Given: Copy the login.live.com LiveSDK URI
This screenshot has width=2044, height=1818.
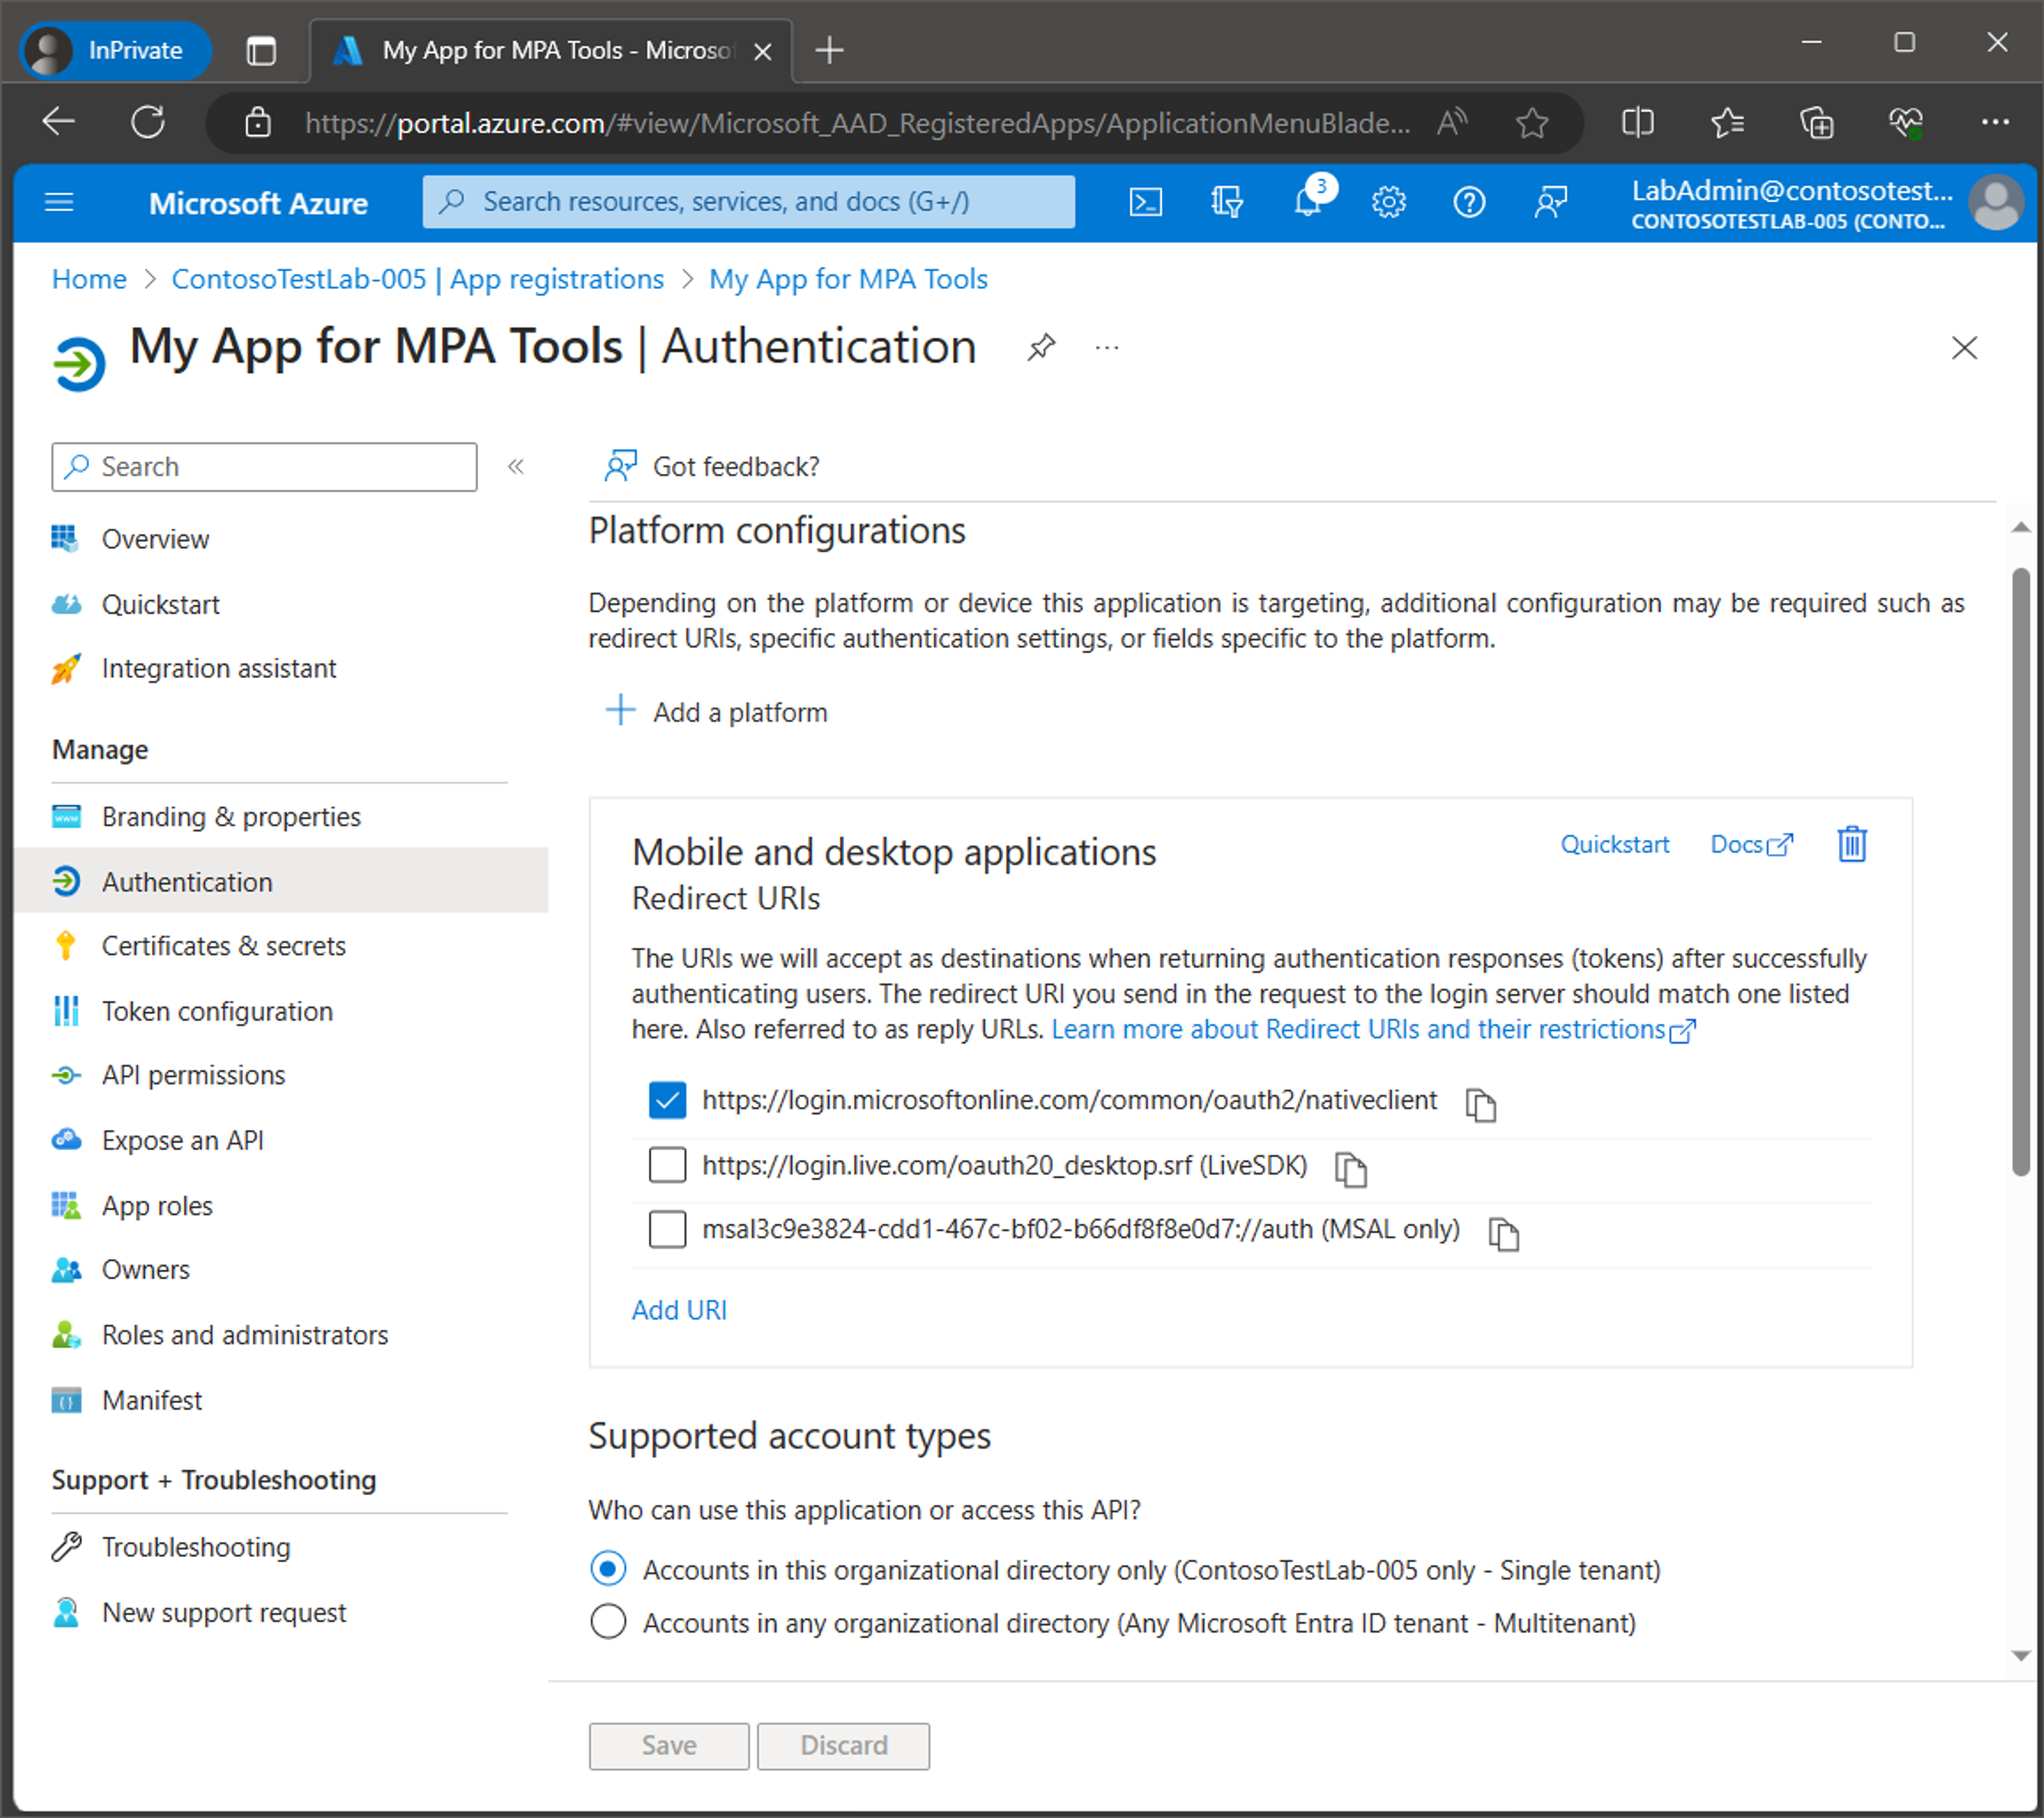Looking at the screenshot, I should [x=1351, y=1169].
